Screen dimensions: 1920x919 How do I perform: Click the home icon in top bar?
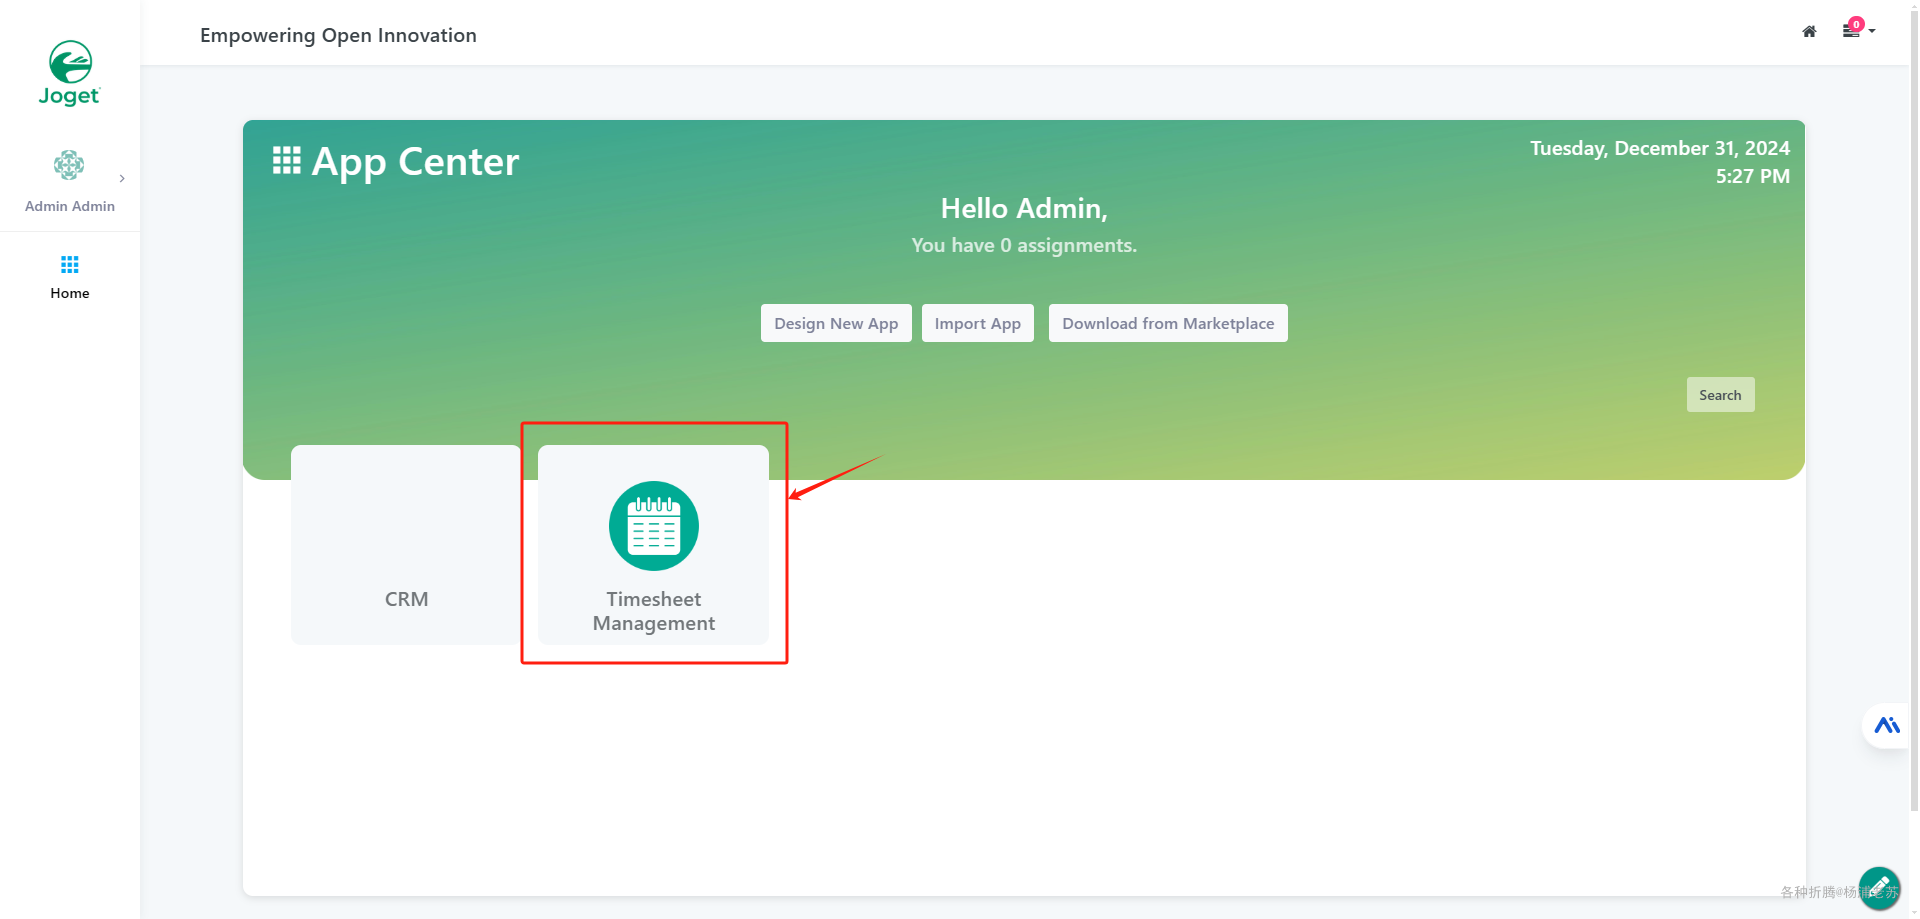tap(1809, 32)
